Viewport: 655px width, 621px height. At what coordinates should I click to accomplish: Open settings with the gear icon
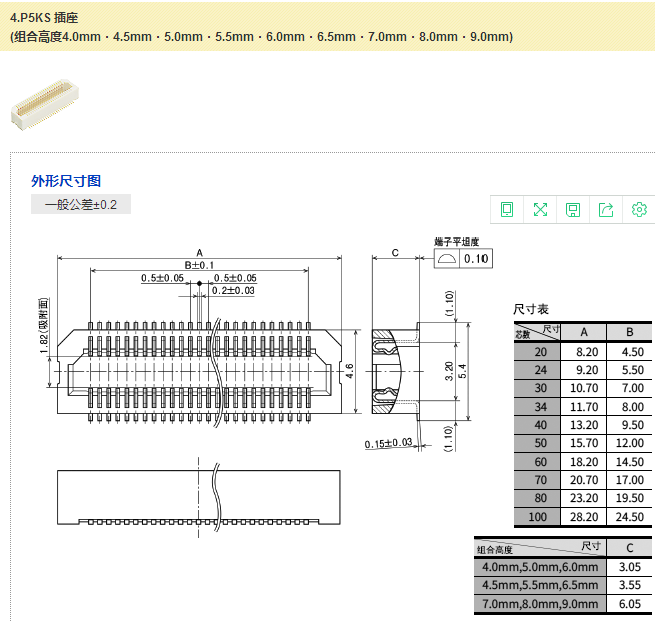coord(639,209)
